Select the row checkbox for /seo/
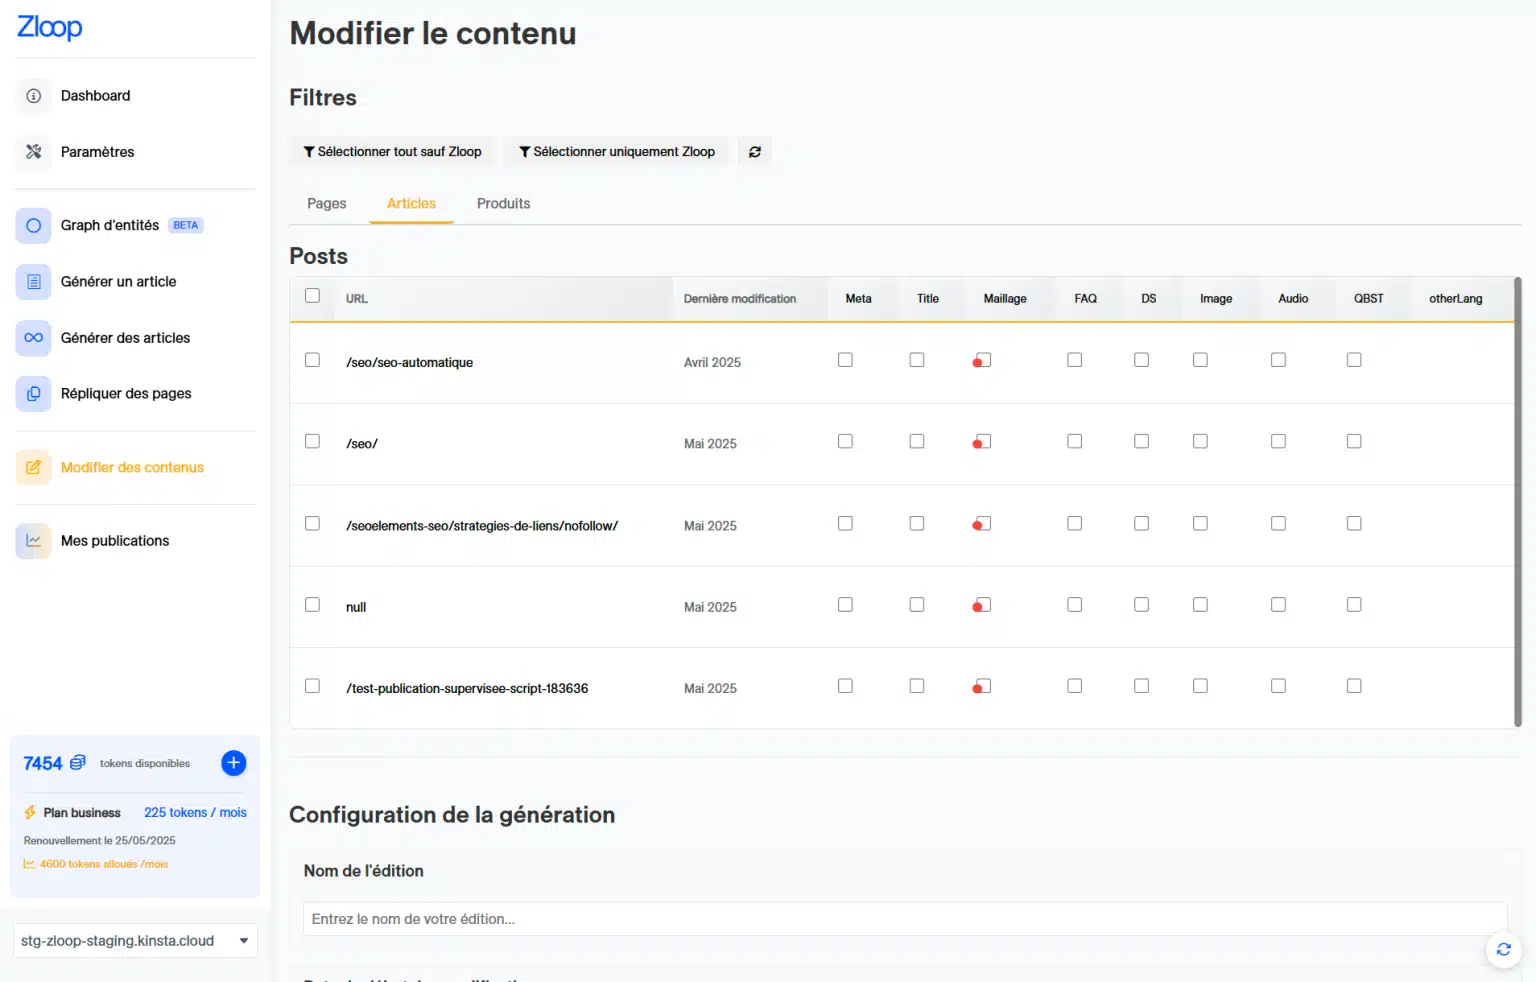This screenshot has width=1536, height=982. [x=313, y=441]
